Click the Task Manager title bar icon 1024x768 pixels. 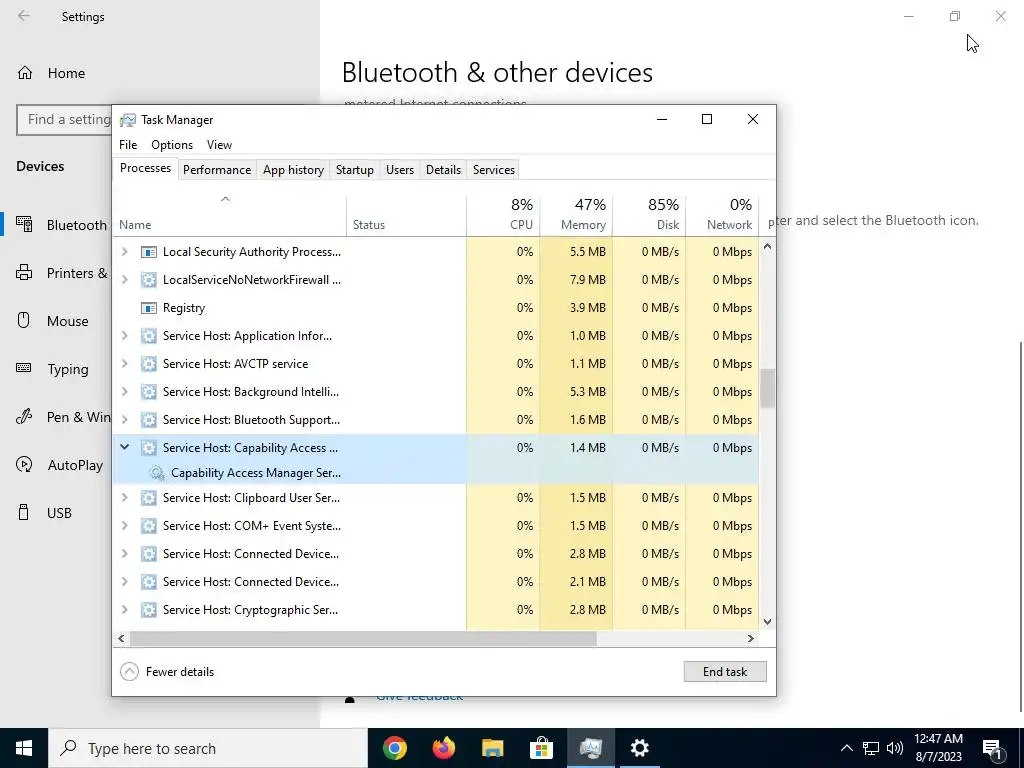pos(128,120)
